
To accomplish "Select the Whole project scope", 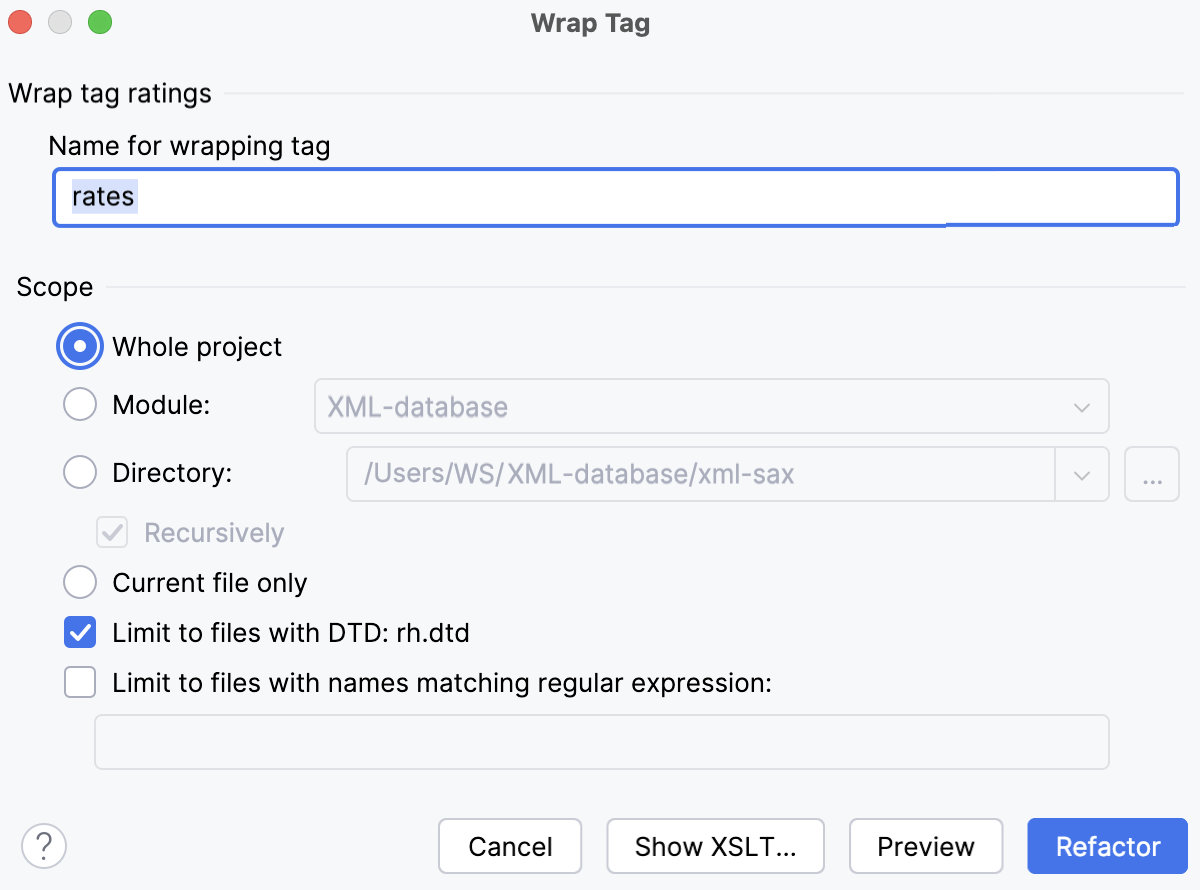I will pos(79,345).
